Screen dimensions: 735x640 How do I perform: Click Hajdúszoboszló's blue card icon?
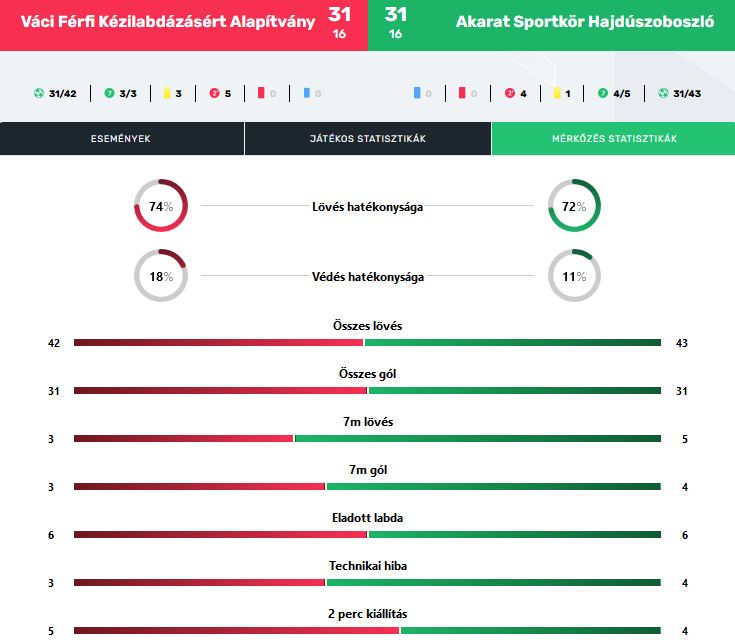tap(417, 93)
